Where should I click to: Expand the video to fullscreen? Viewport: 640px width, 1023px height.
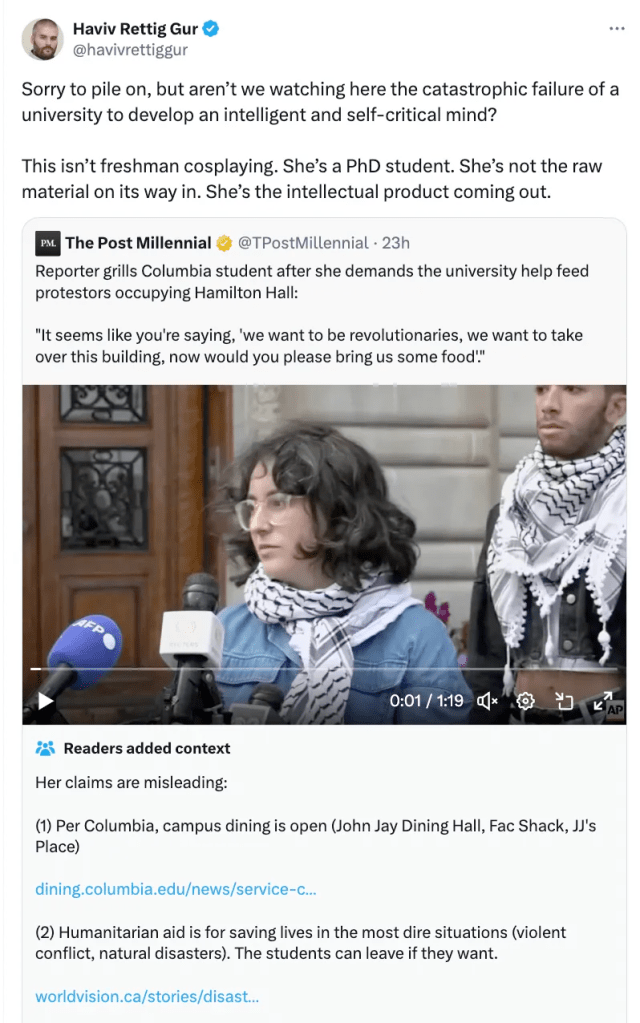pos(602,701)
